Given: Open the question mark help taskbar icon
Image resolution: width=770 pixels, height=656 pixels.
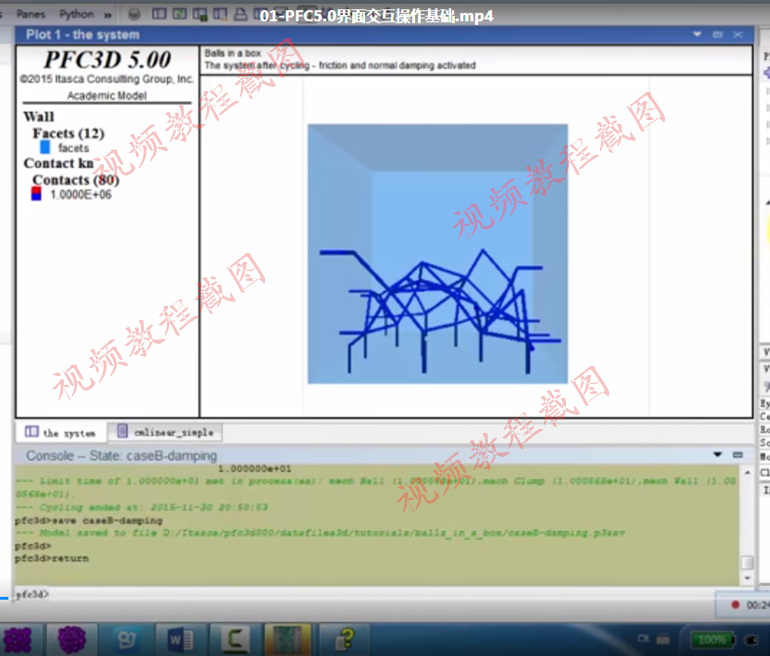Looking at the screenshot, I should [x=345, y=639].
